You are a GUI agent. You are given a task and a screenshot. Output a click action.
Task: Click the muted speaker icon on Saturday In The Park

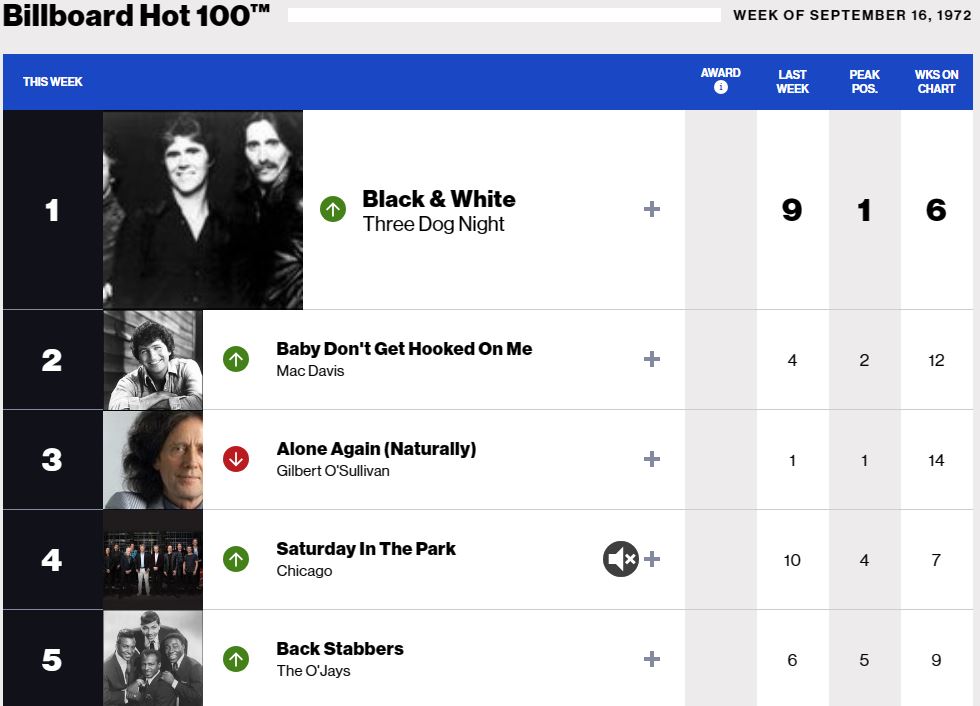[x=620, y=559]
